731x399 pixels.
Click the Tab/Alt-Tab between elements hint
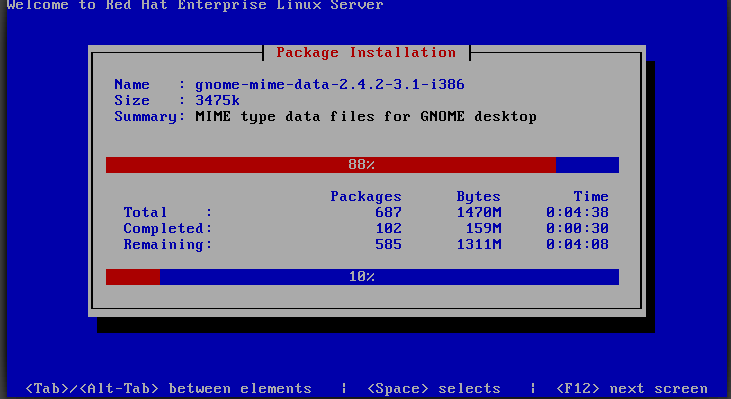pyautogui.click(x=168, y=389)
